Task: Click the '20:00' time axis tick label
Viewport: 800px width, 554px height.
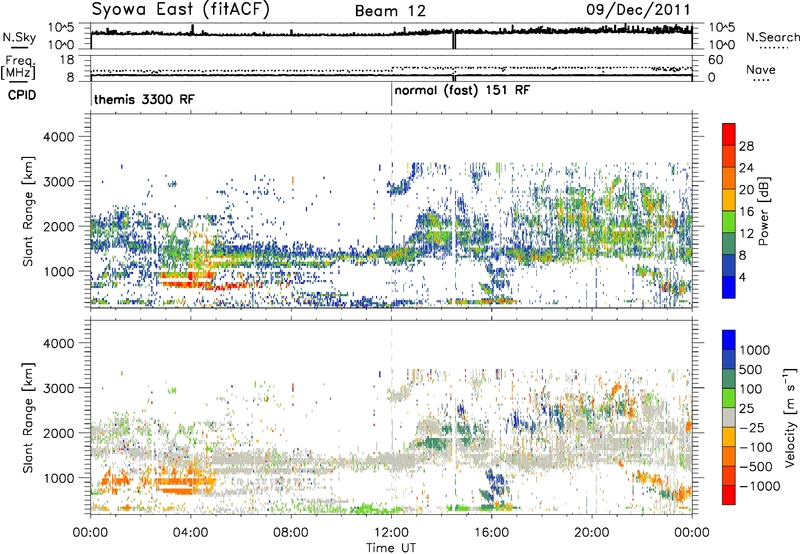Action: 592,532
